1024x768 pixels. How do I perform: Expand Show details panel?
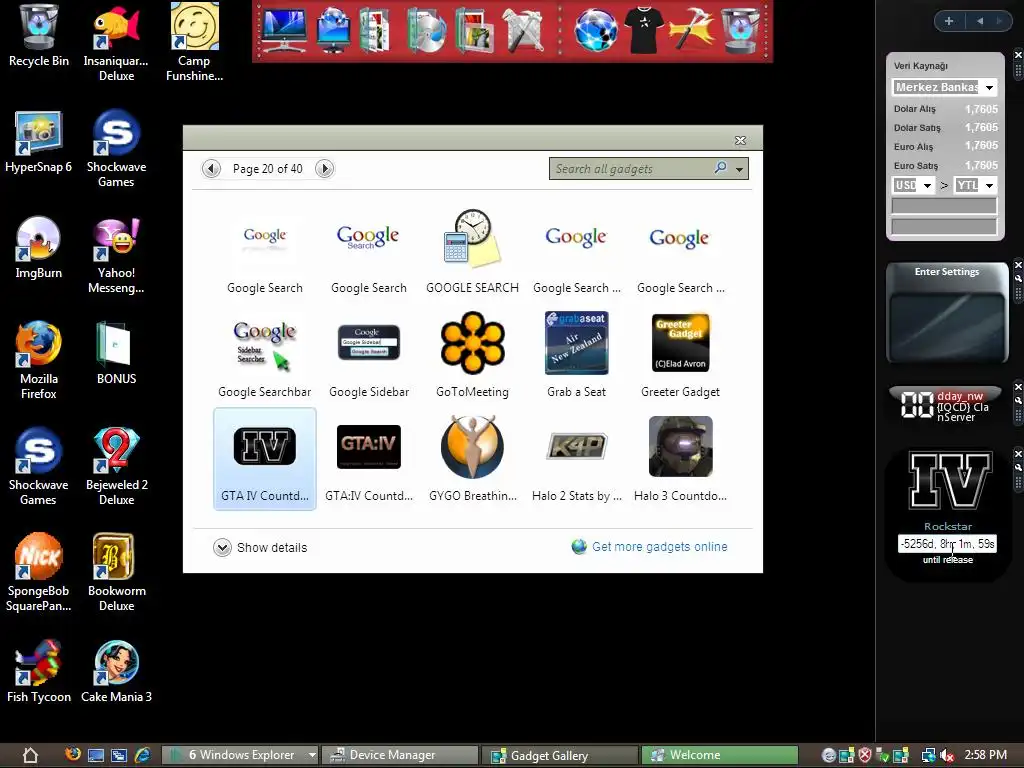[x=260, y=547]
